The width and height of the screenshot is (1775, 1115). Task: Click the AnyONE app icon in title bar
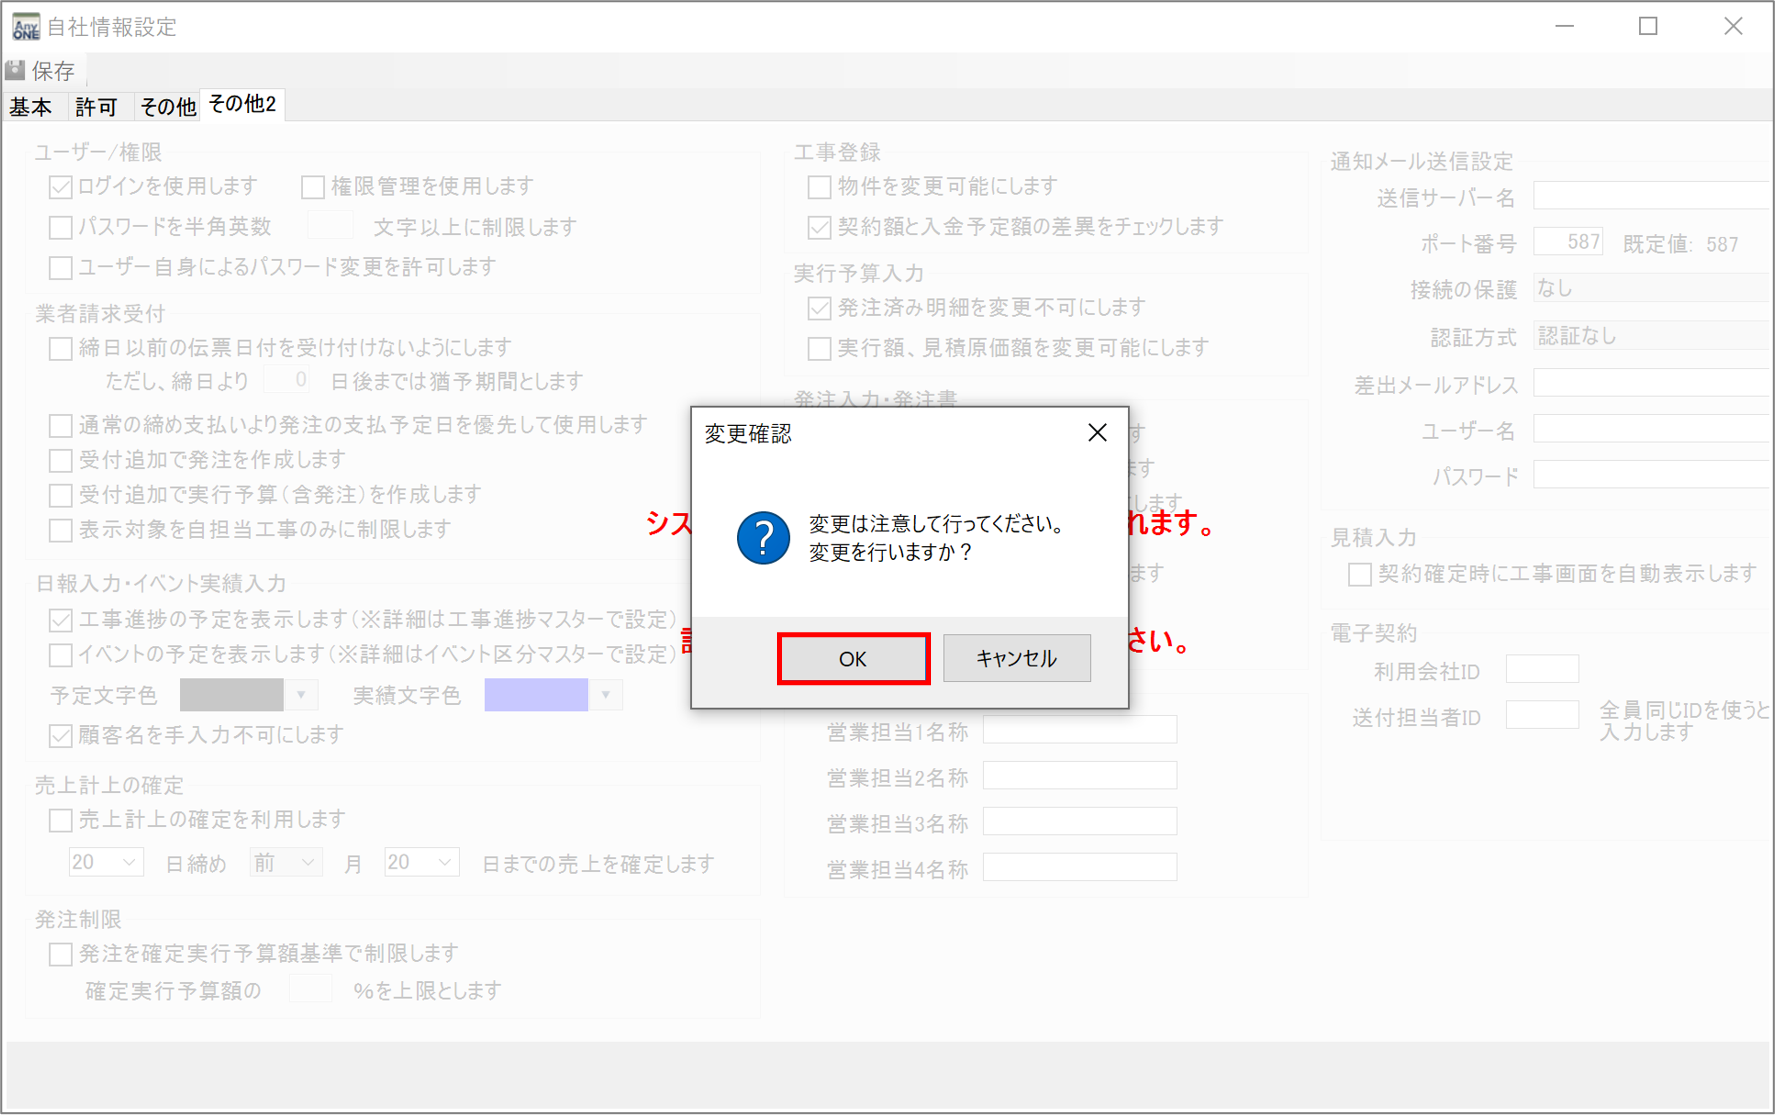(x=25, y=26)
